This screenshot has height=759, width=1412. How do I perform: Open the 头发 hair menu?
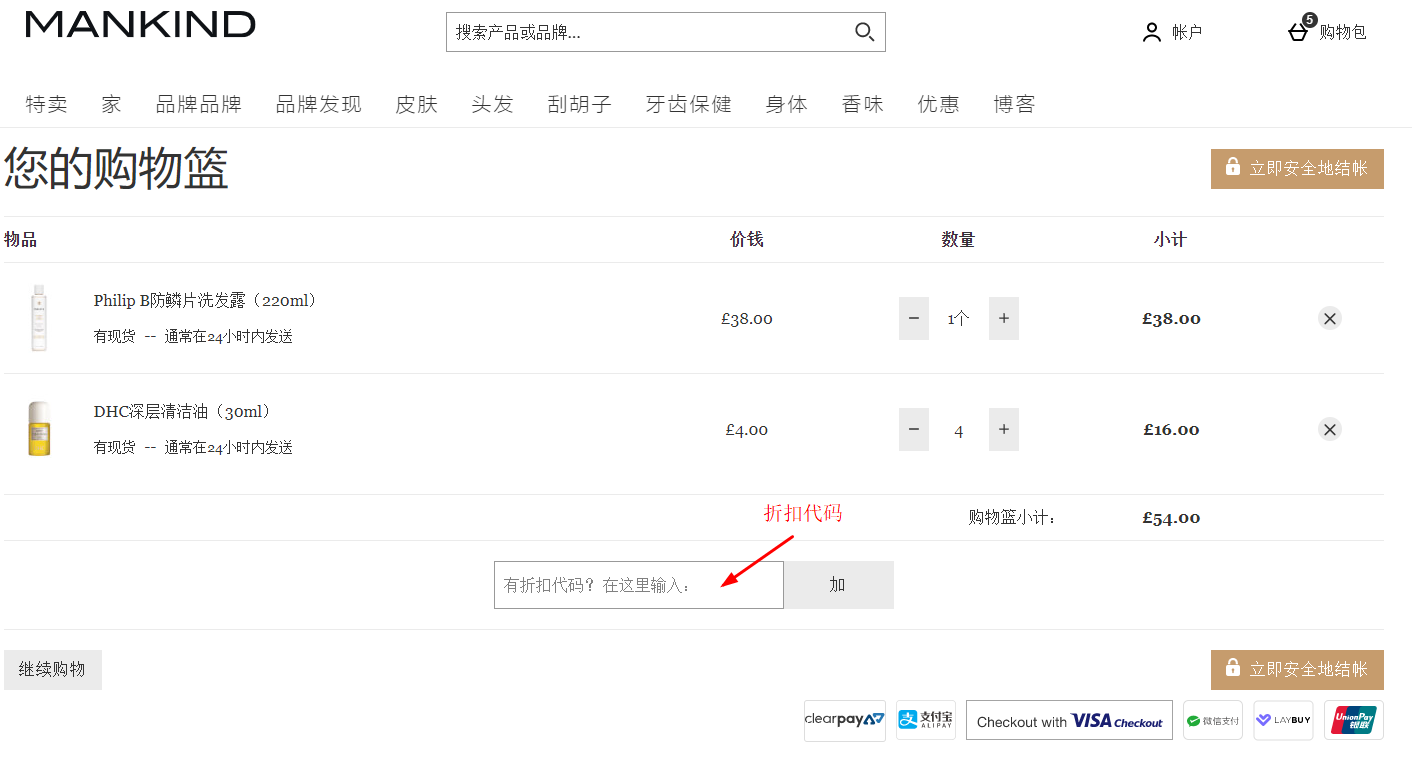pyautogui.click(x=493, y=104)
